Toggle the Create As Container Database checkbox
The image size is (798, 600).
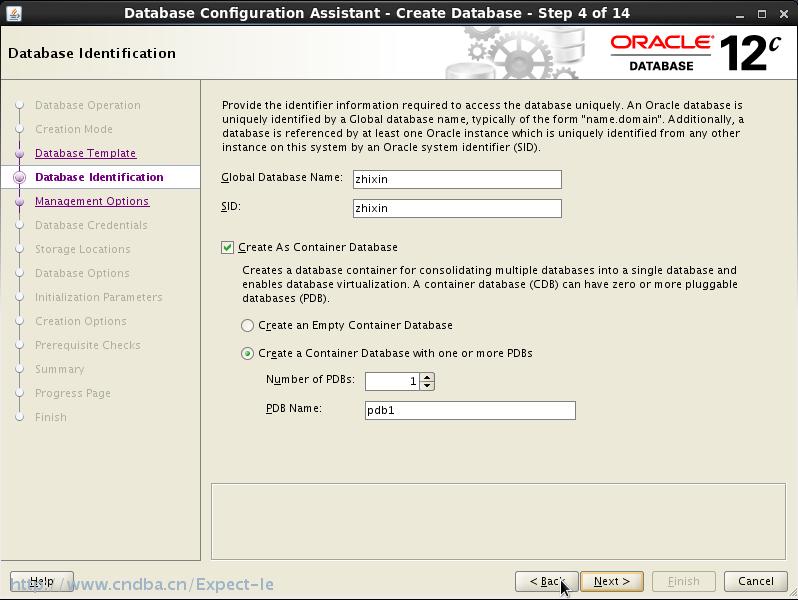pos(227,247)
